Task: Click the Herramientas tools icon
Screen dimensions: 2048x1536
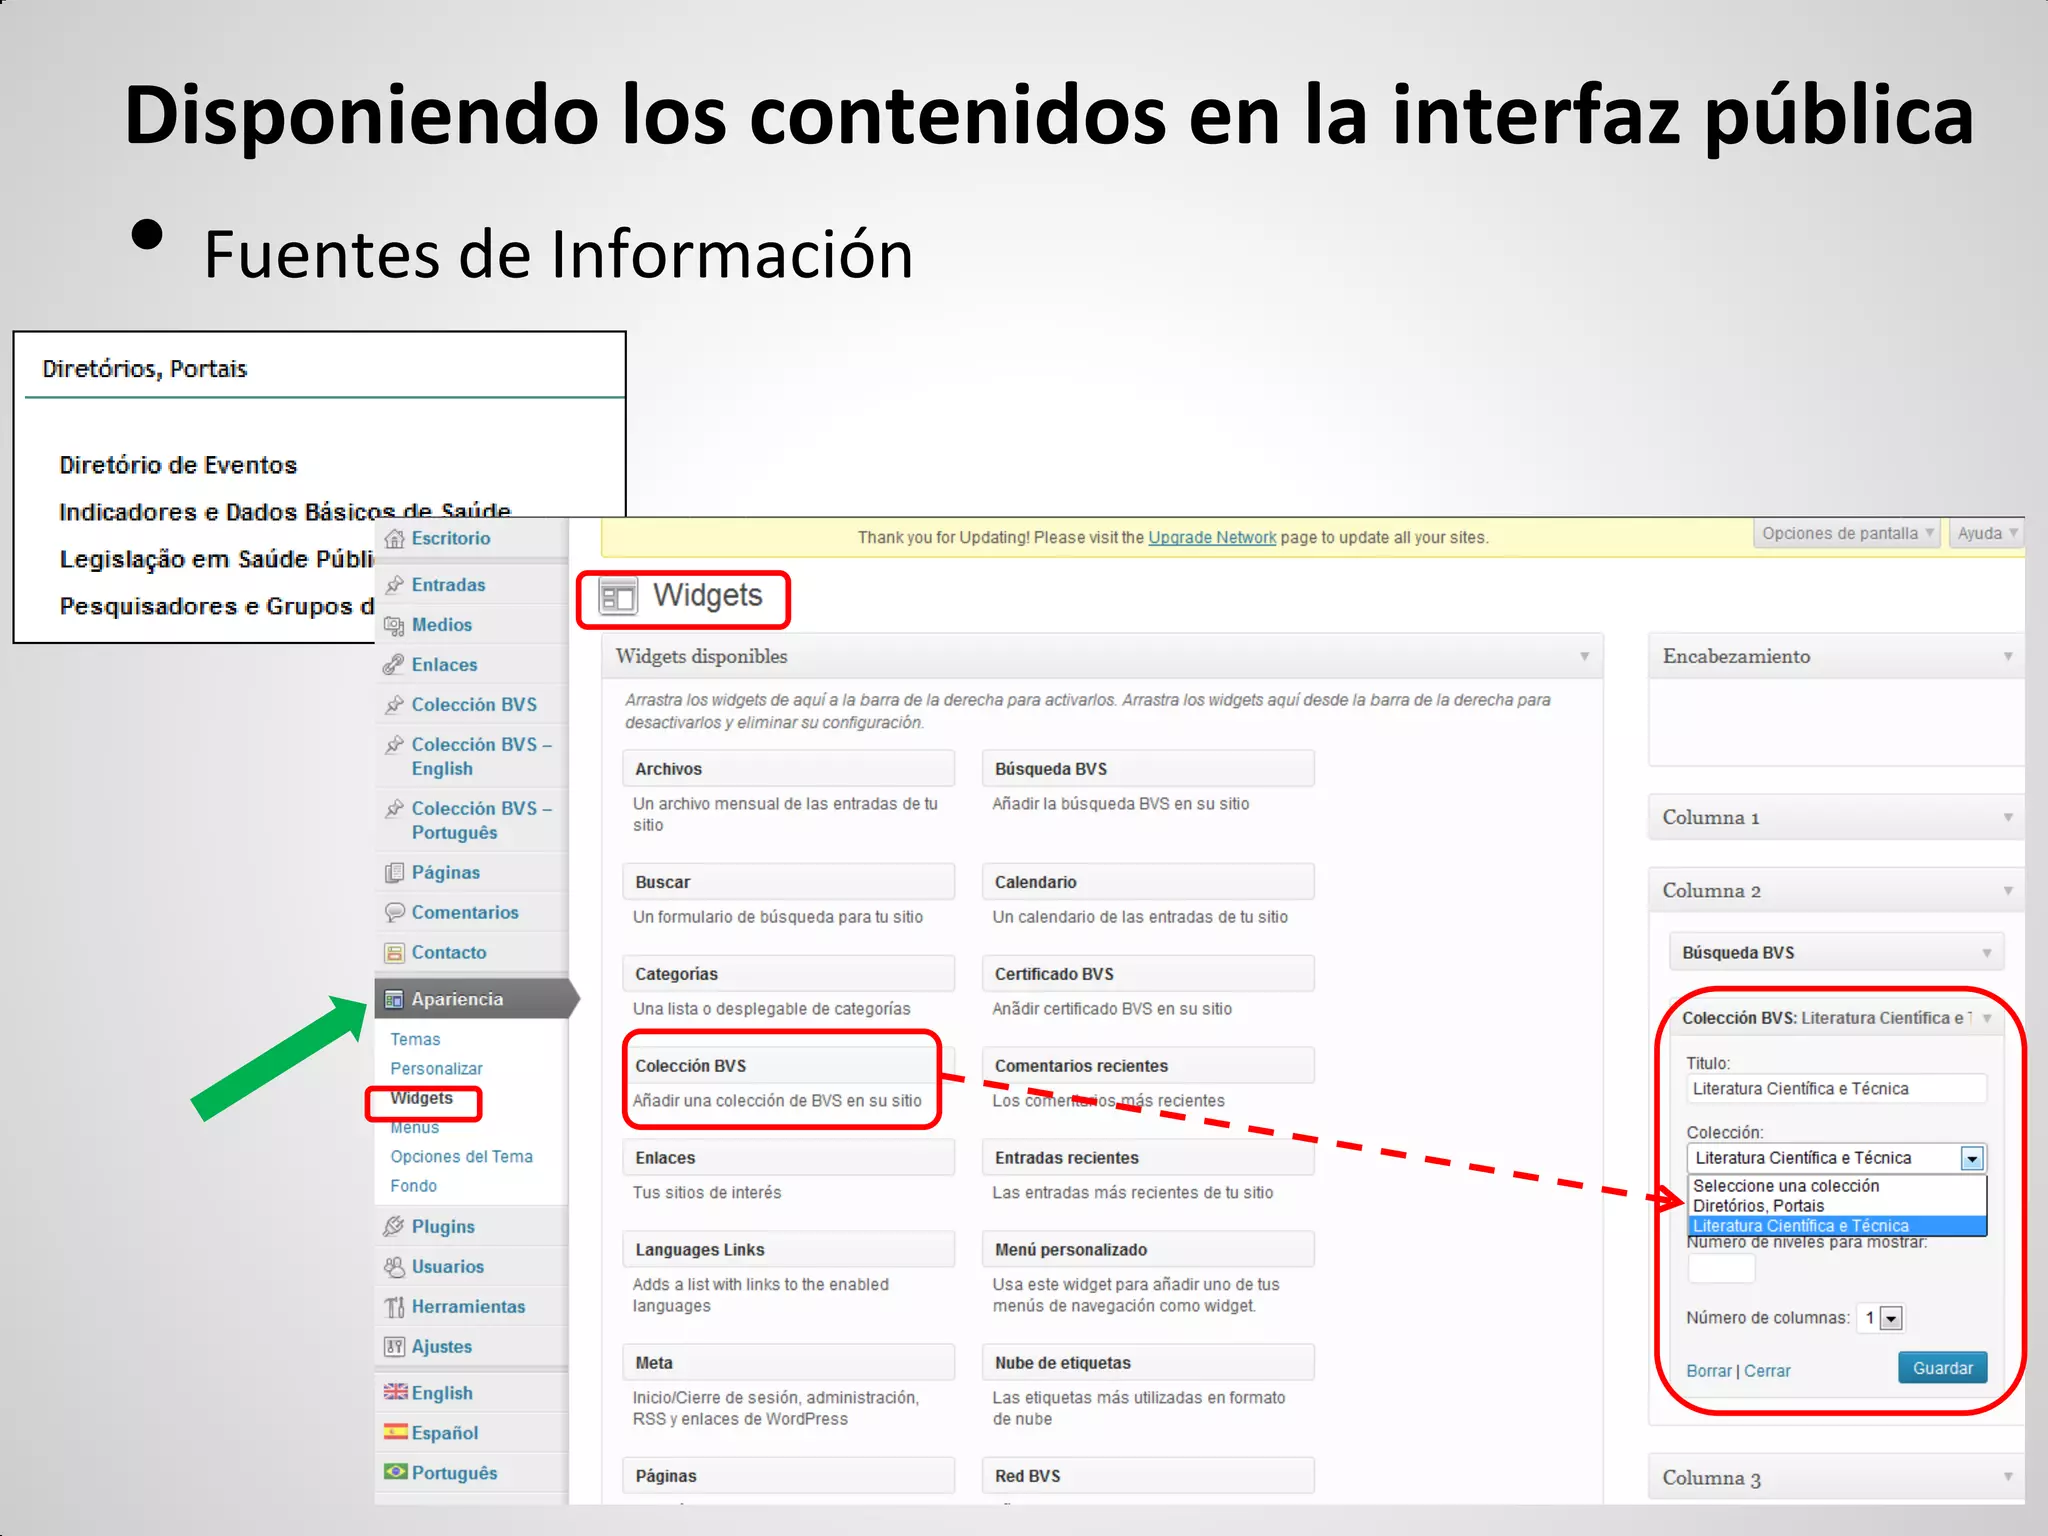Action: (395, 1306)
